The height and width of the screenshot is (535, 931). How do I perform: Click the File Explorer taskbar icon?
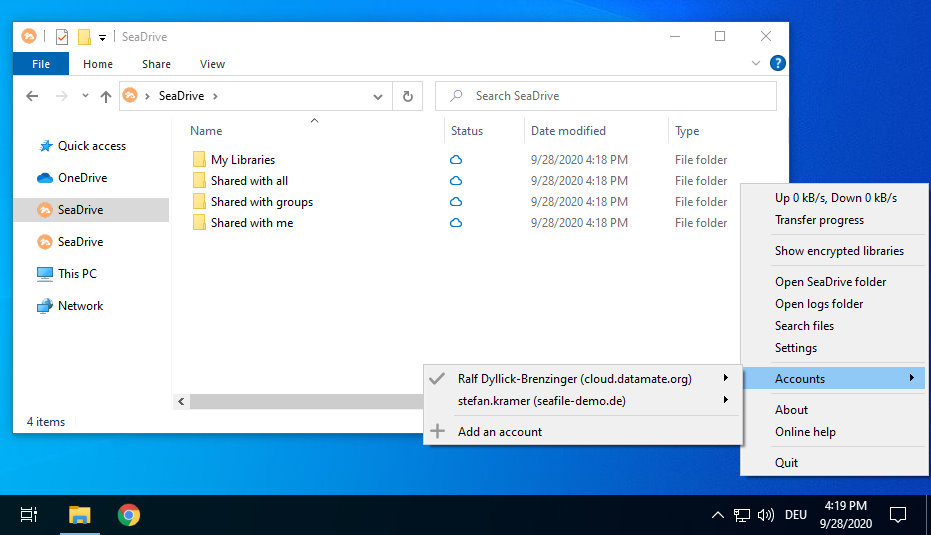point(80,515)
